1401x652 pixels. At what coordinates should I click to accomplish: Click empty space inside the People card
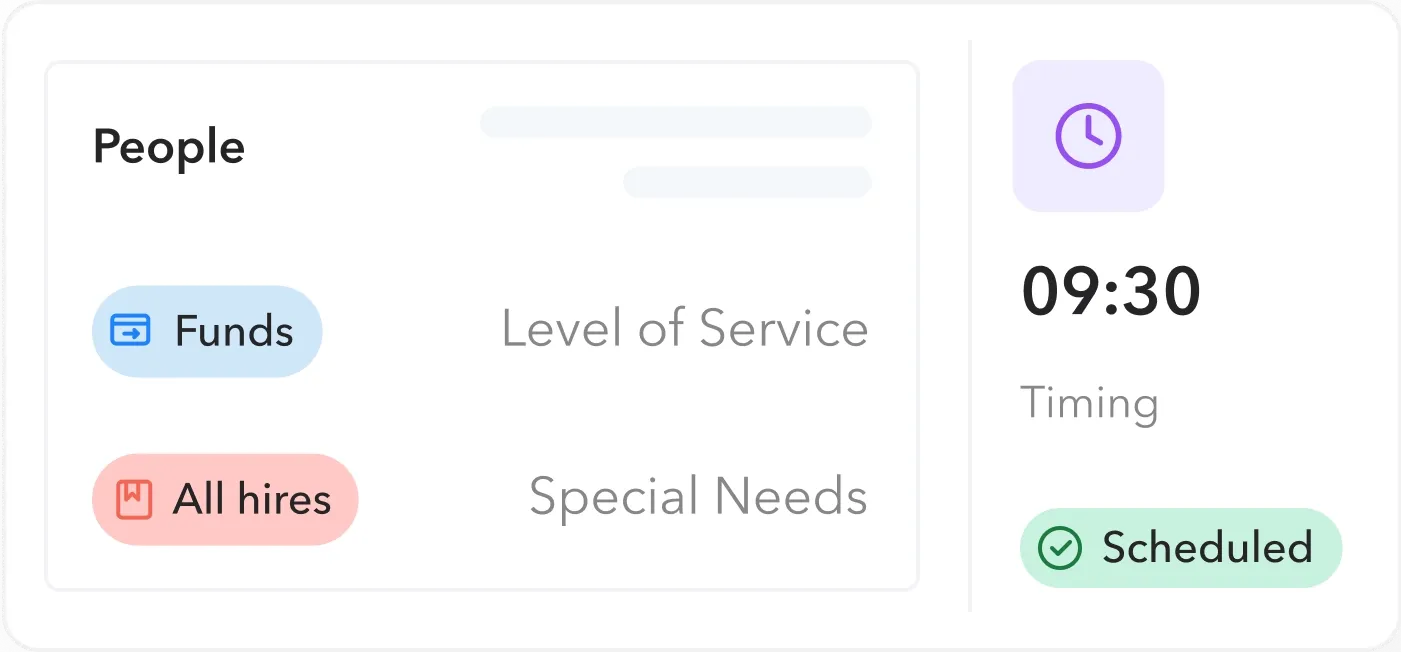tap(400, 240)
